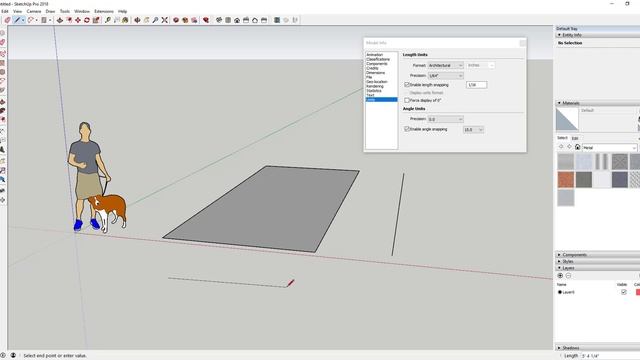
Task: Pick the orange rust metal swatch
Action: [x=566, y=180]
